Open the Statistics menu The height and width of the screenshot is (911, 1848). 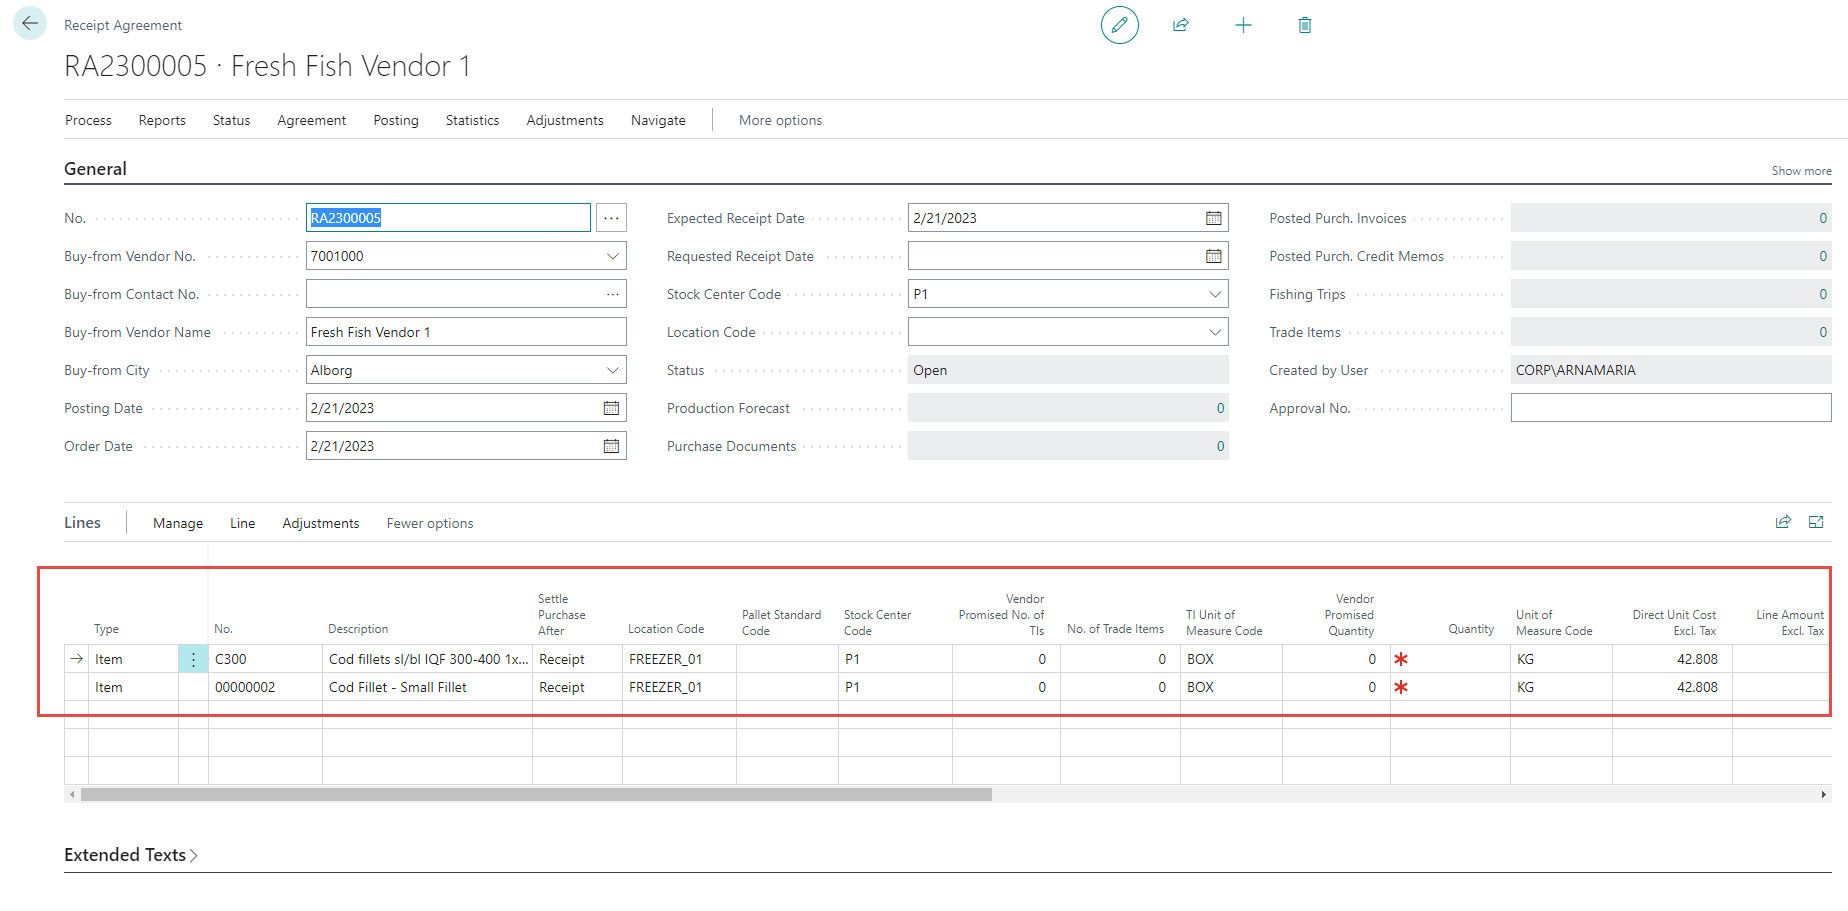[472, 120]
